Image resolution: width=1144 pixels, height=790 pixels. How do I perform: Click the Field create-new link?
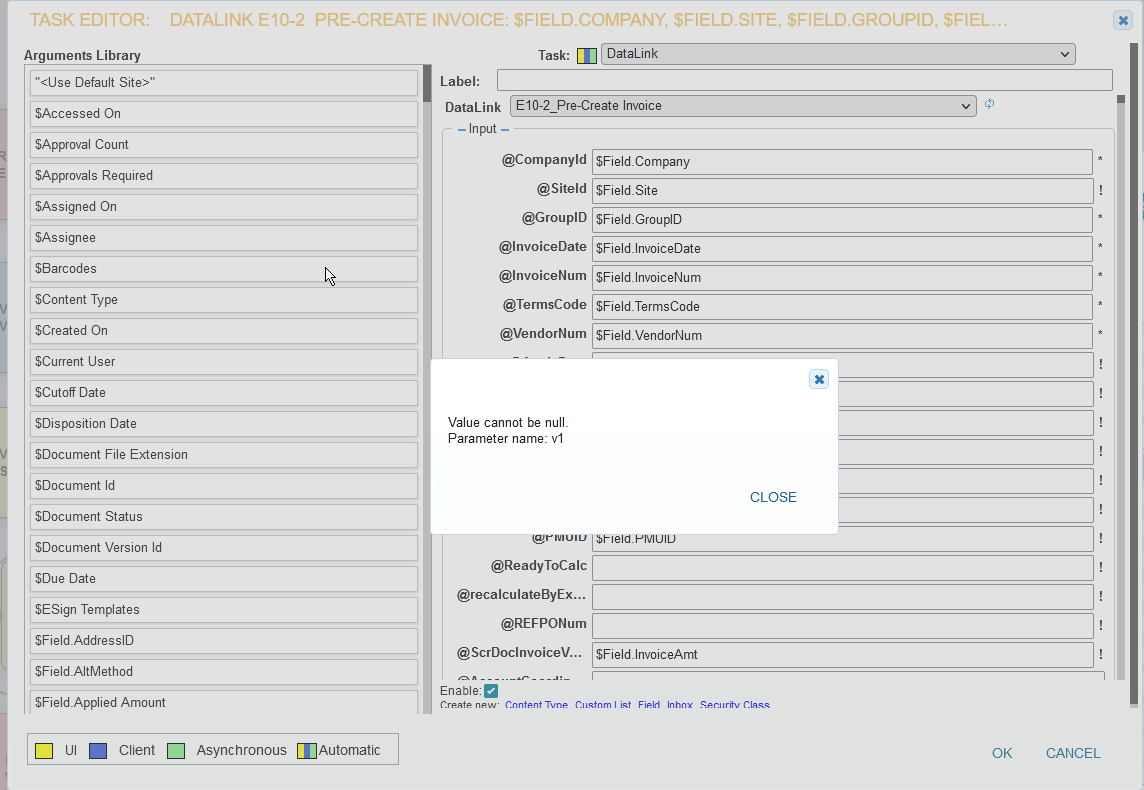[x=649, y=705]
